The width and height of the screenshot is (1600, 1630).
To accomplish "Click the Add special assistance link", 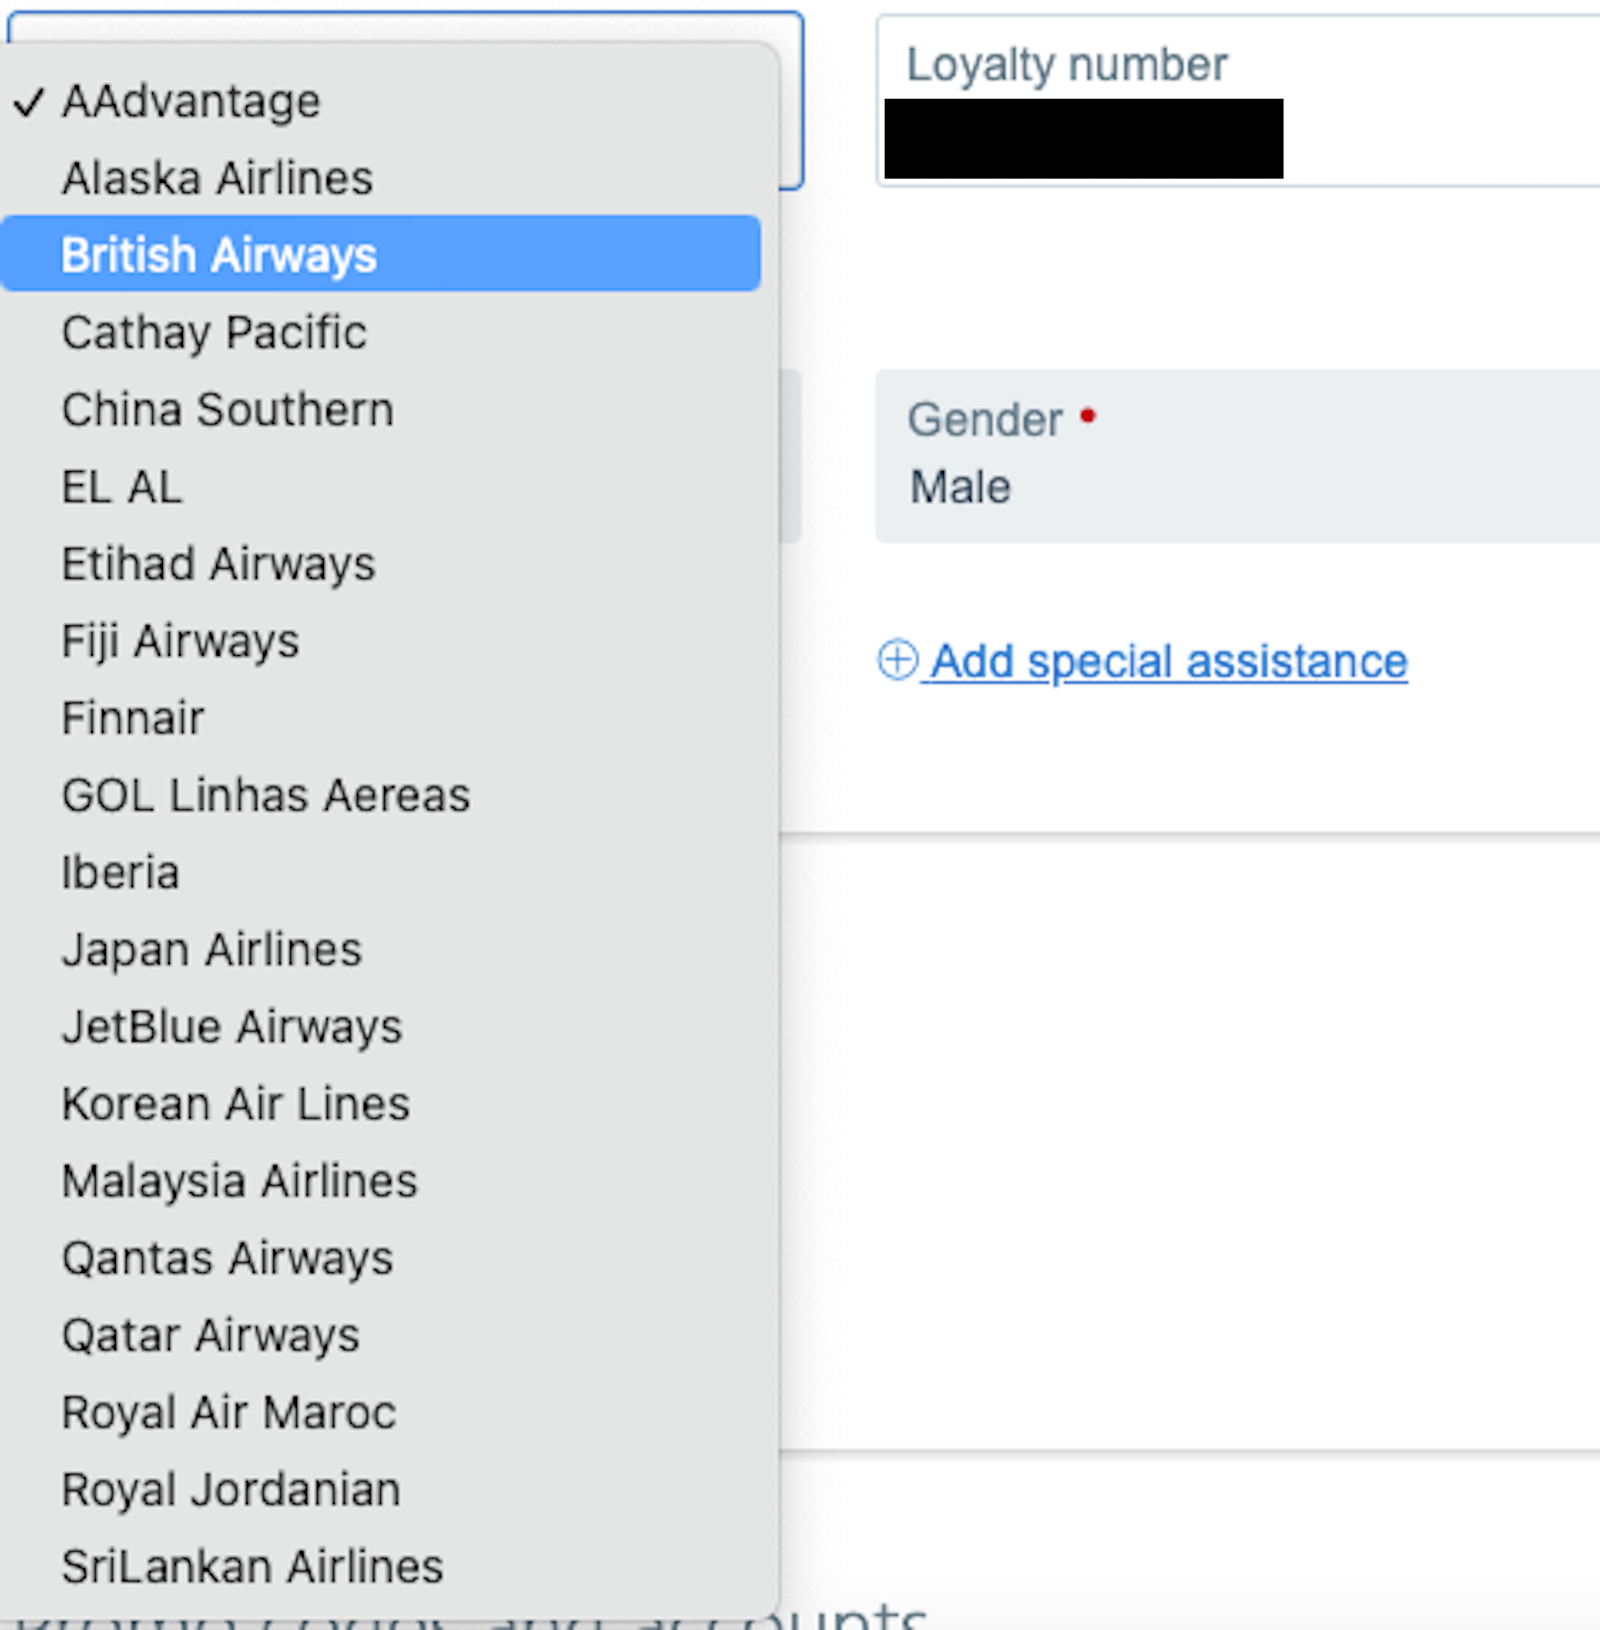I will point(1169,661).
